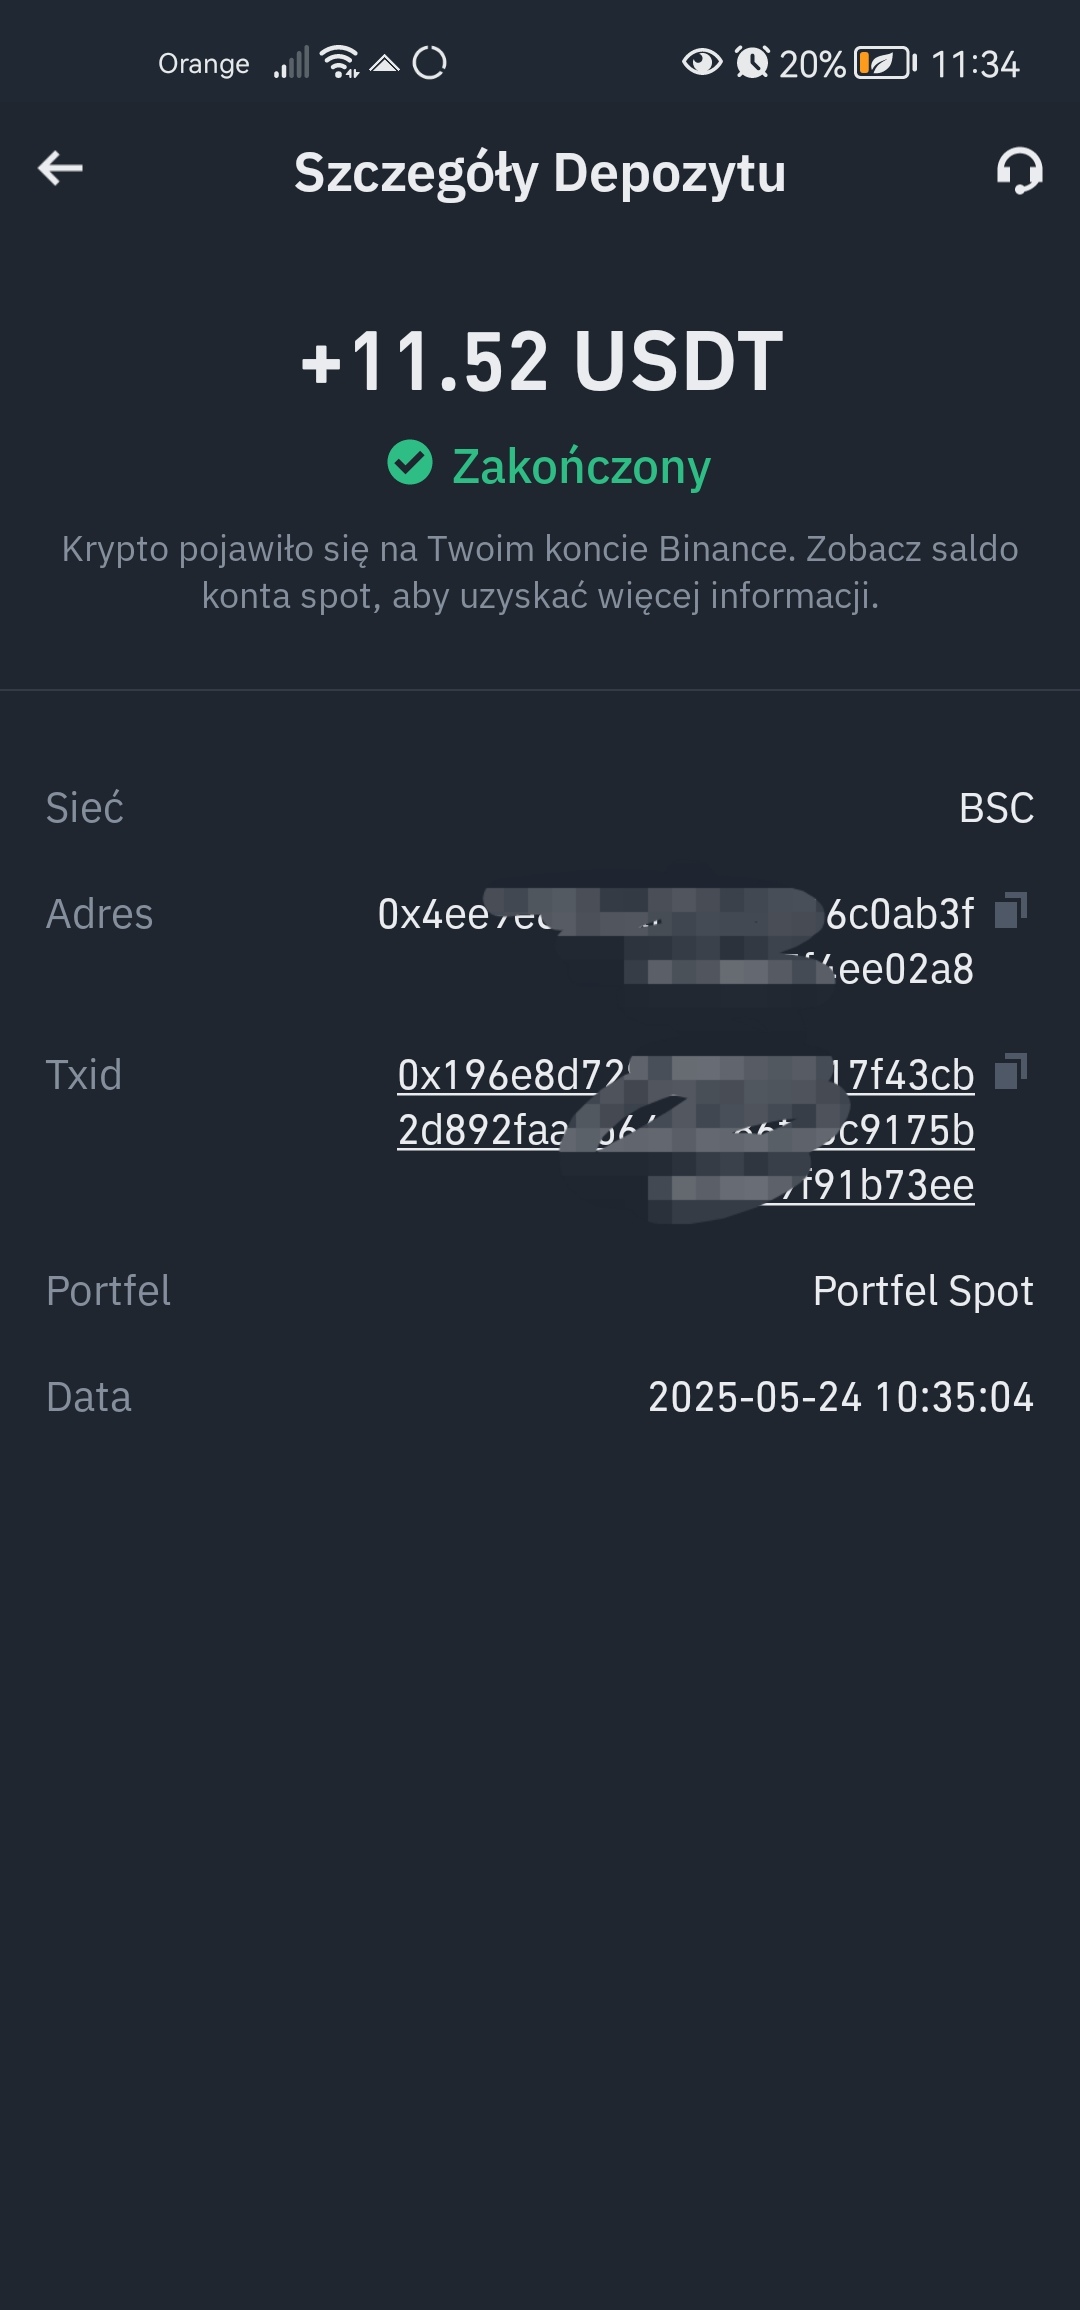Tap the eye comfort status icon
The width and height of the screenshot is (1080, 2310).
pos(702,63)
